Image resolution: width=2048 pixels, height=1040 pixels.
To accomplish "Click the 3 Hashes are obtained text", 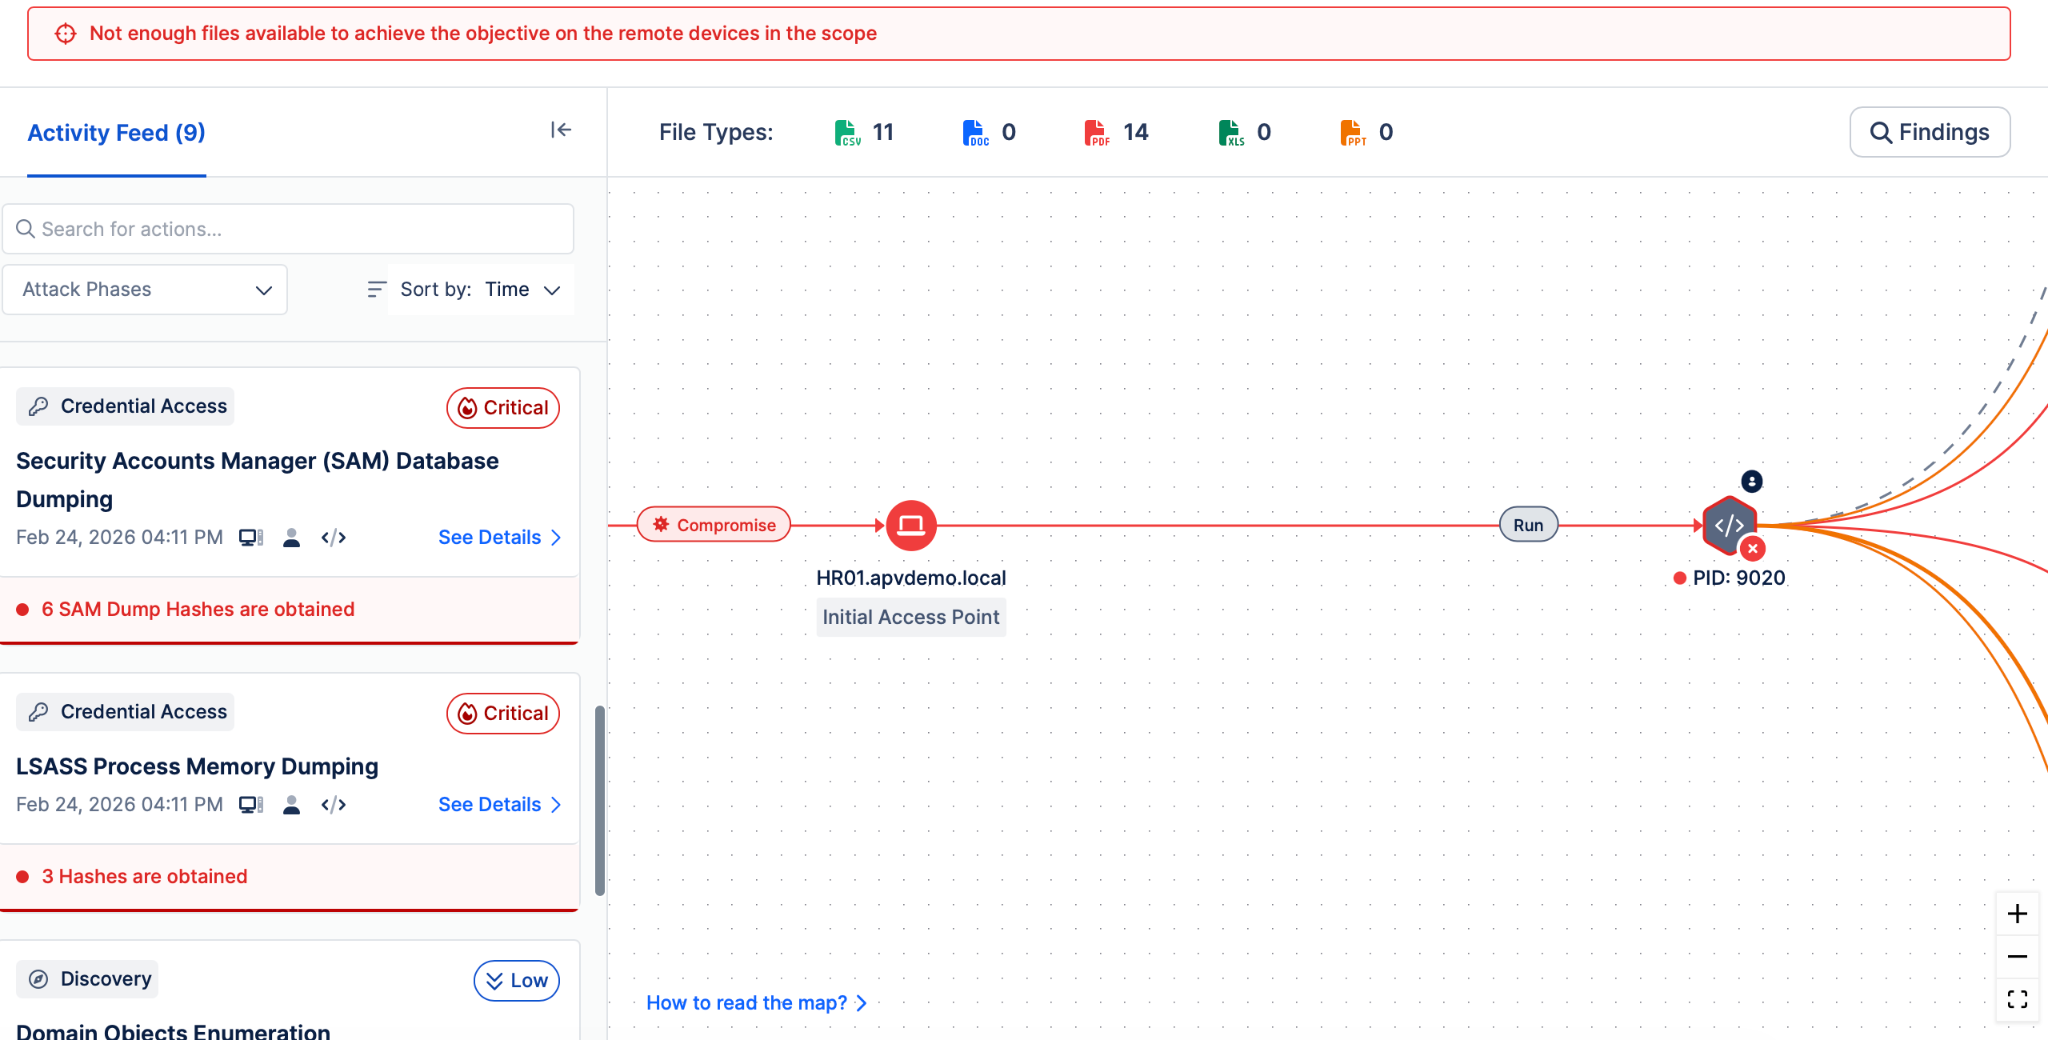I will [x=144, y=877].
